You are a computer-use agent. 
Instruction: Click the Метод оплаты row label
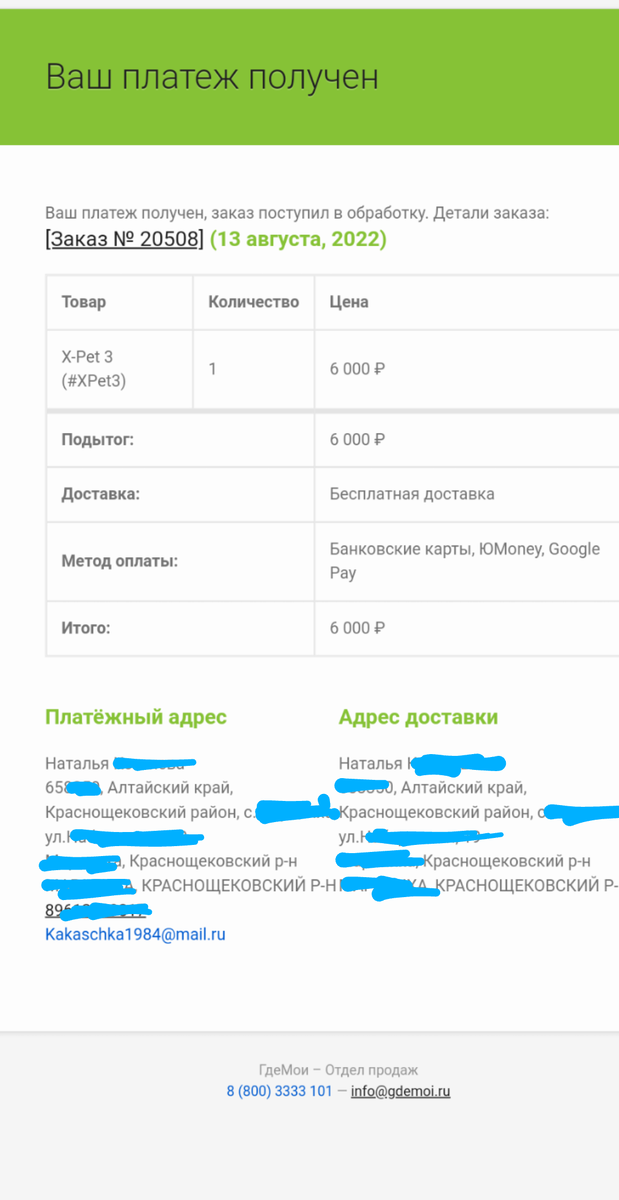coord(119,561)
